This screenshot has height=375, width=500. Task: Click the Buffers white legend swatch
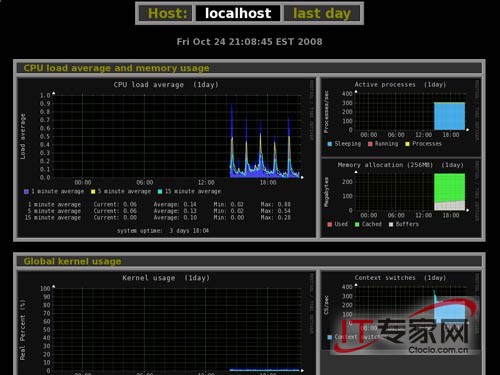click(391, 224)
